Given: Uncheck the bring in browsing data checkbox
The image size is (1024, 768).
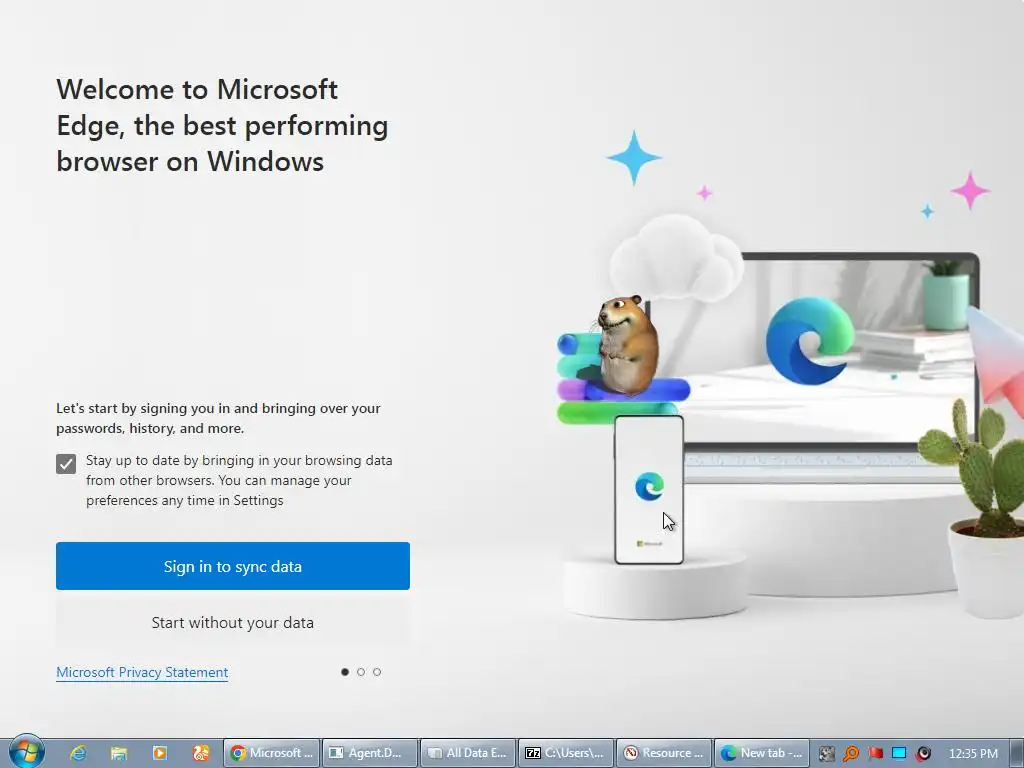Looking at the screenshot, I should pos(66,464).
